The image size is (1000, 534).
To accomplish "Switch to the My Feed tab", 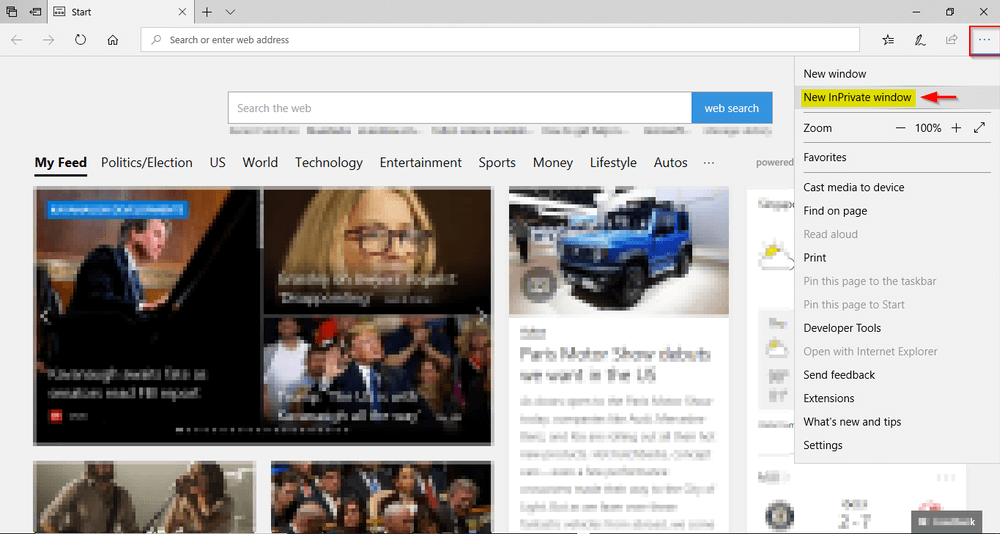I will 61,163.
